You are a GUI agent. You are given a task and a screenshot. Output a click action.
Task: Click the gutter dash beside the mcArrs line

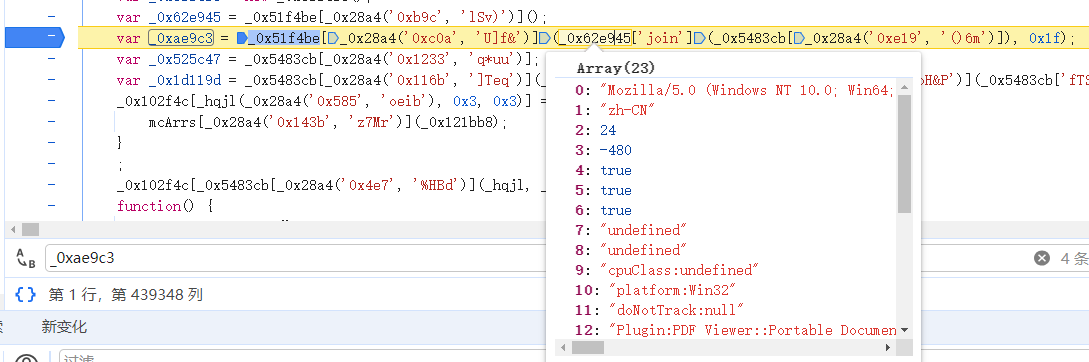52,122
